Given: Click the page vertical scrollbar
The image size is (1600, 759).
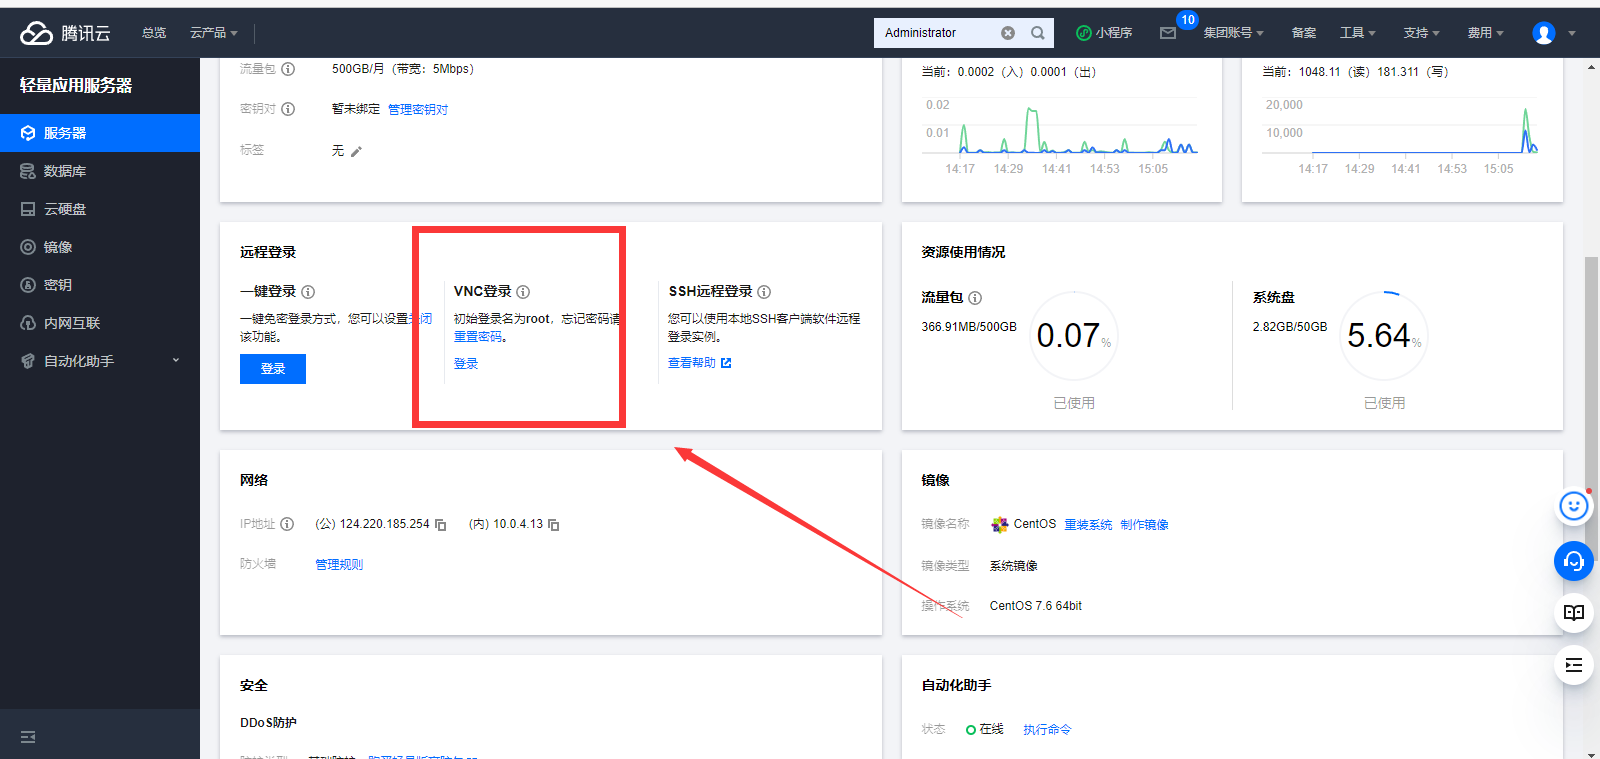Looking at the screenshot, I should (x=1591, y=409).
